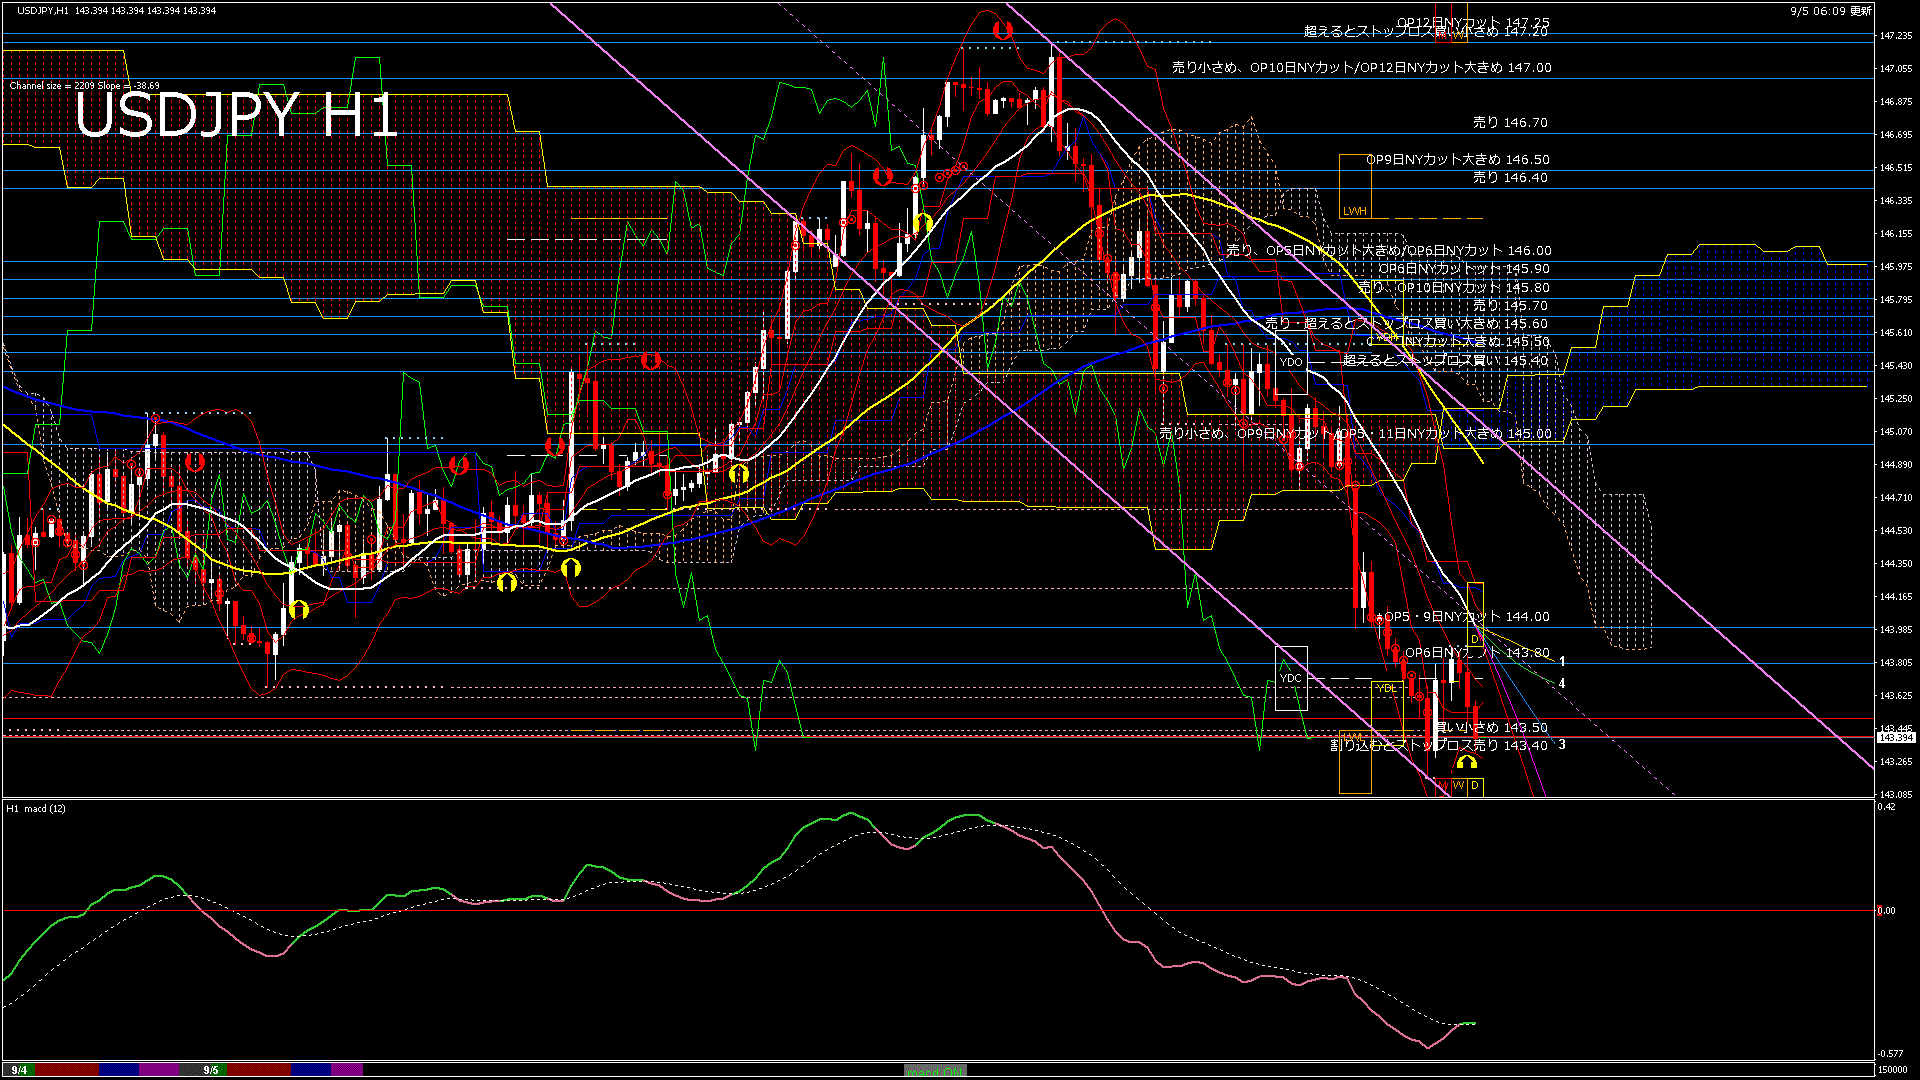Click the USDJPY,H1 quote header text
1920x1080 pixels.
coord(118,10)
